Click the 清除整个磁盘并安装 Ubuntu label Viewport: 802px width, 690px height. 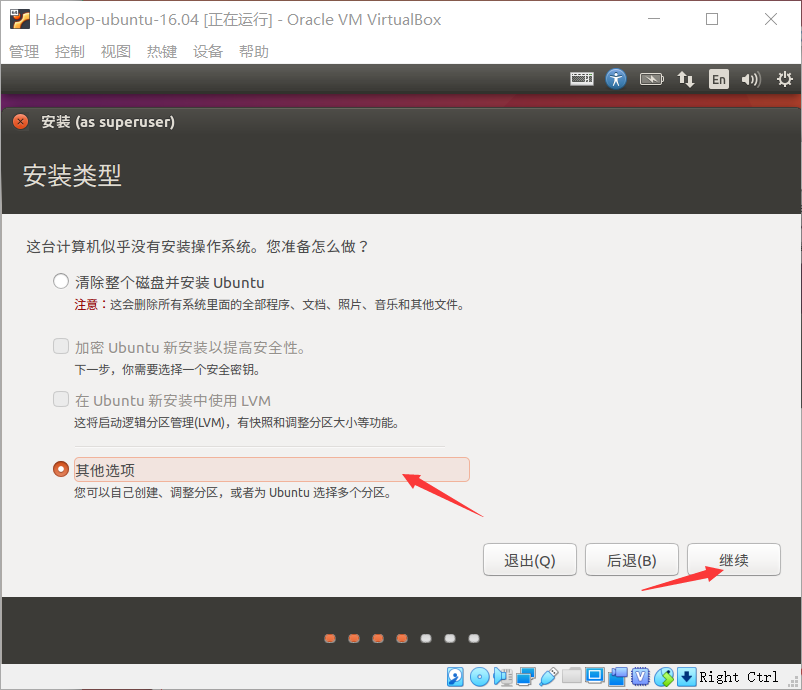coord(170,282)
